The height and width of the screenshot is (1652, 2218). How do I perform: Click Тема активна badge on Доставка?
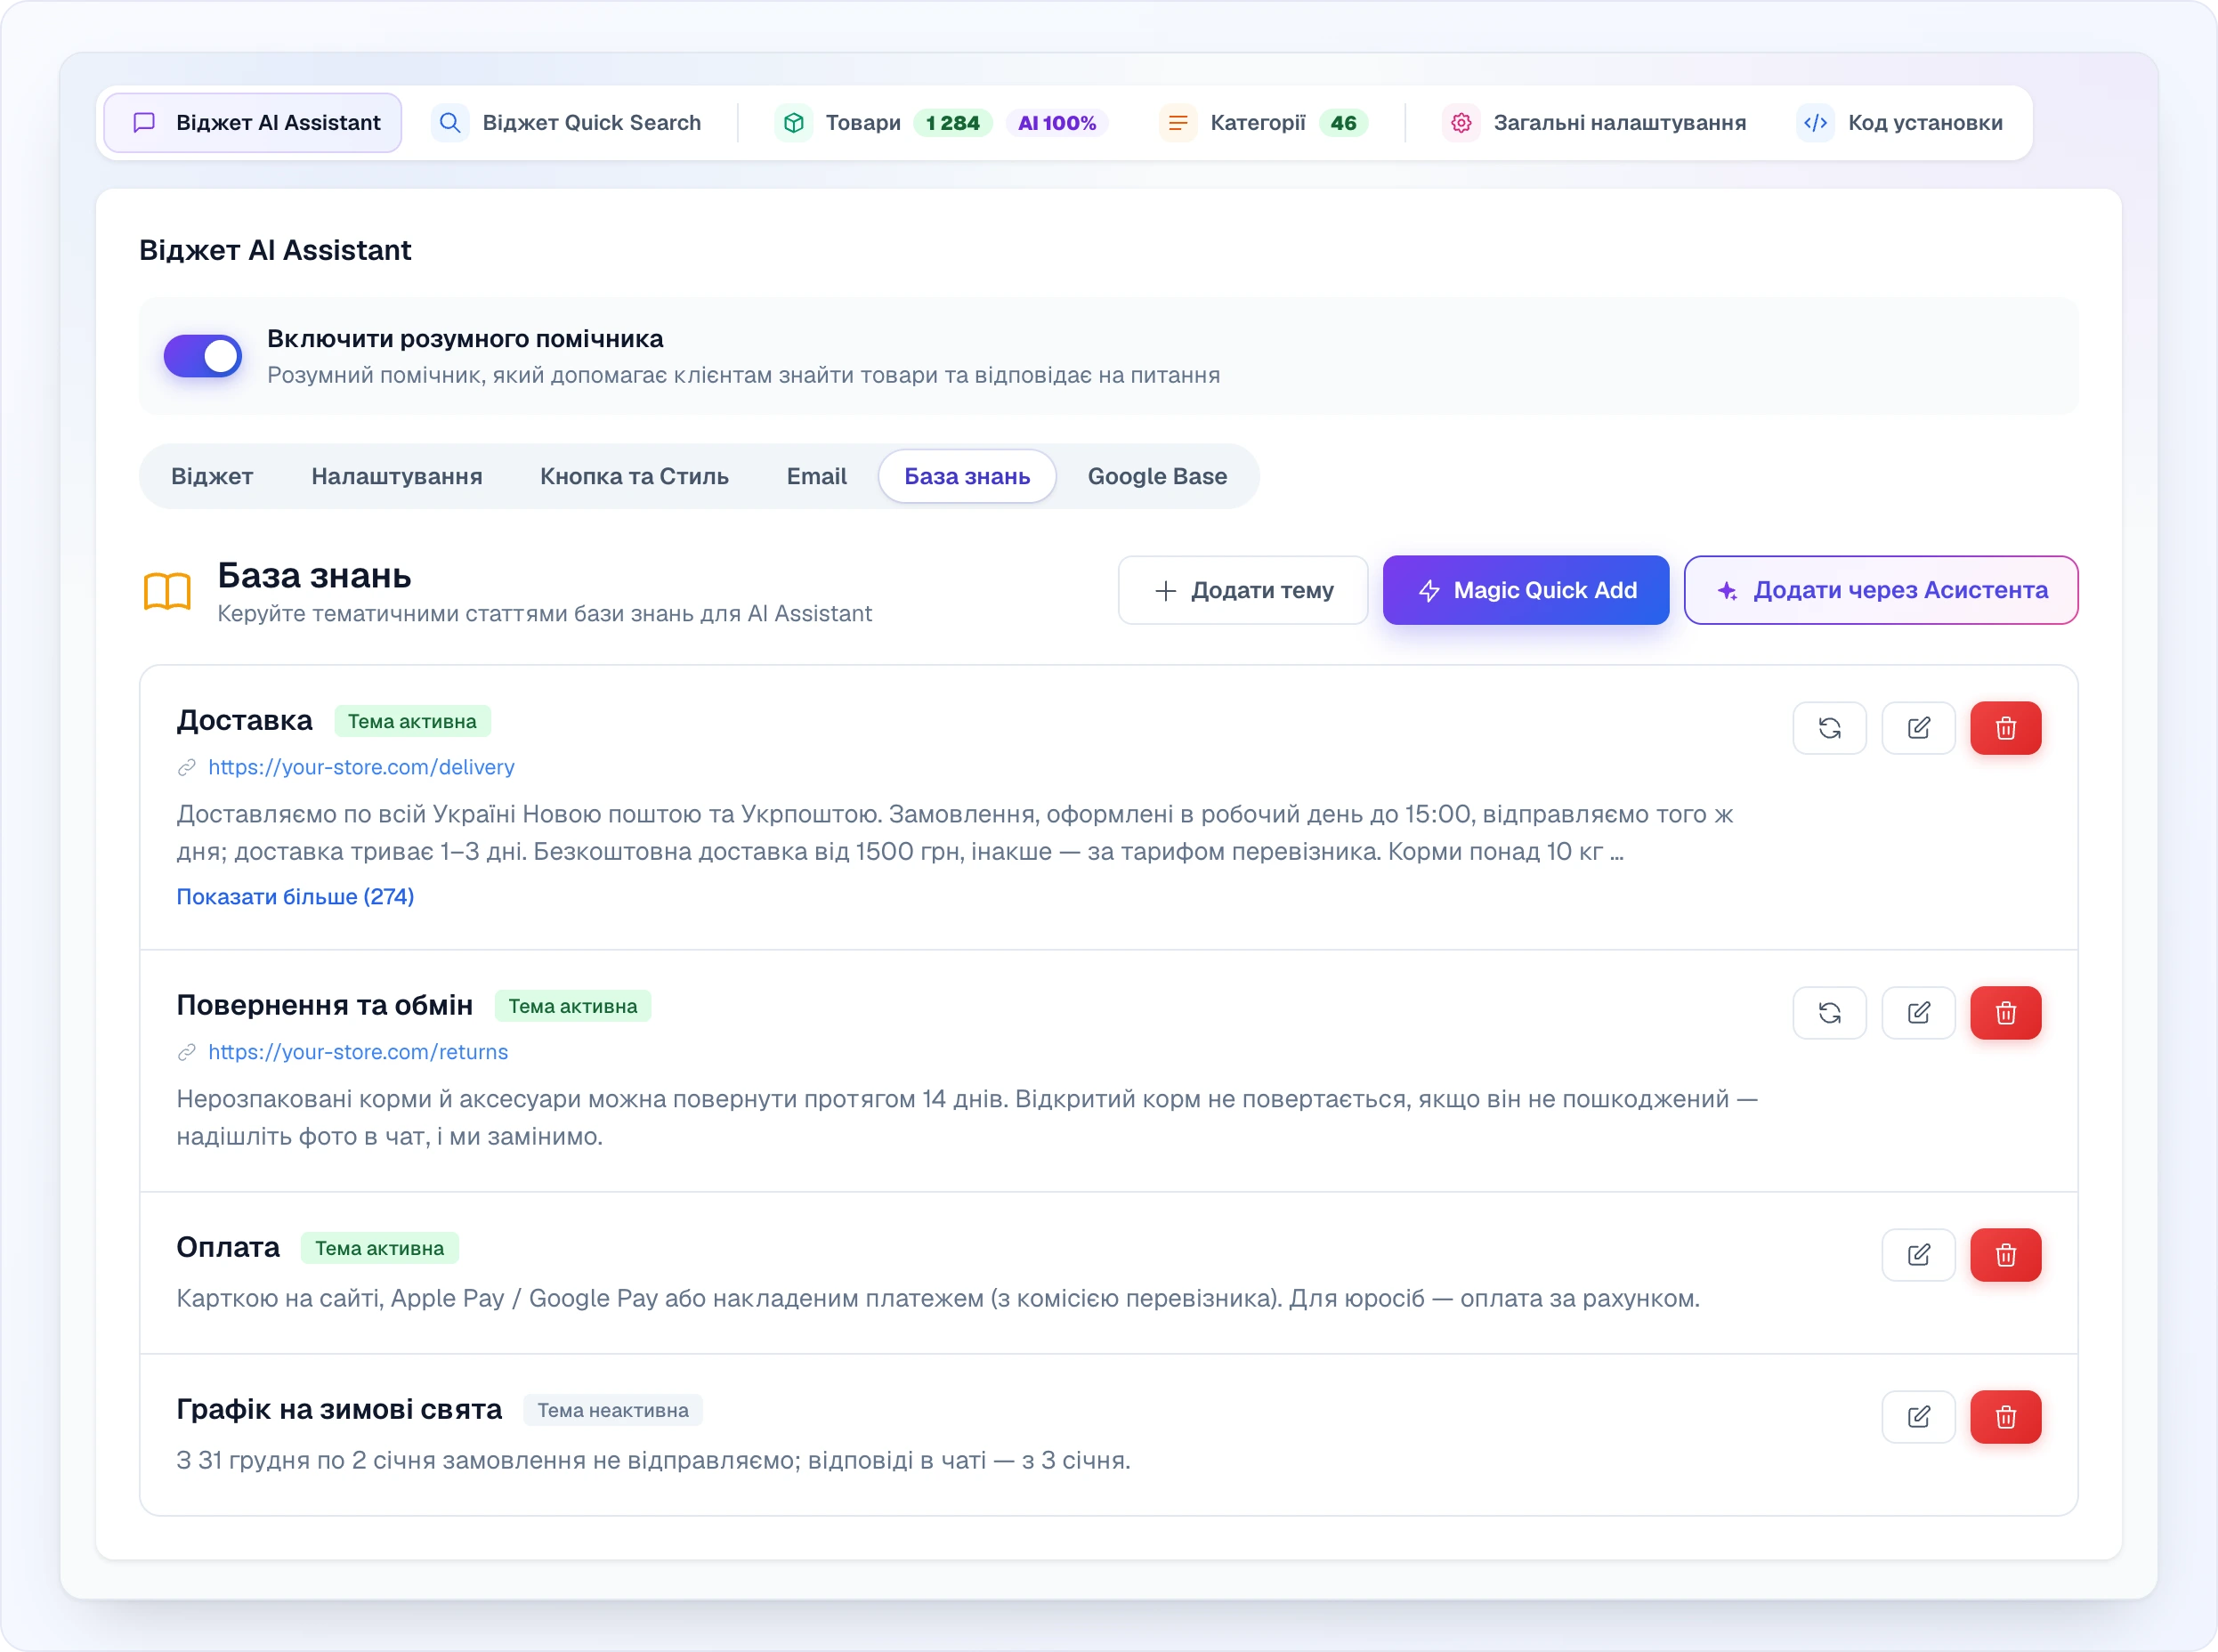[412, 722]
